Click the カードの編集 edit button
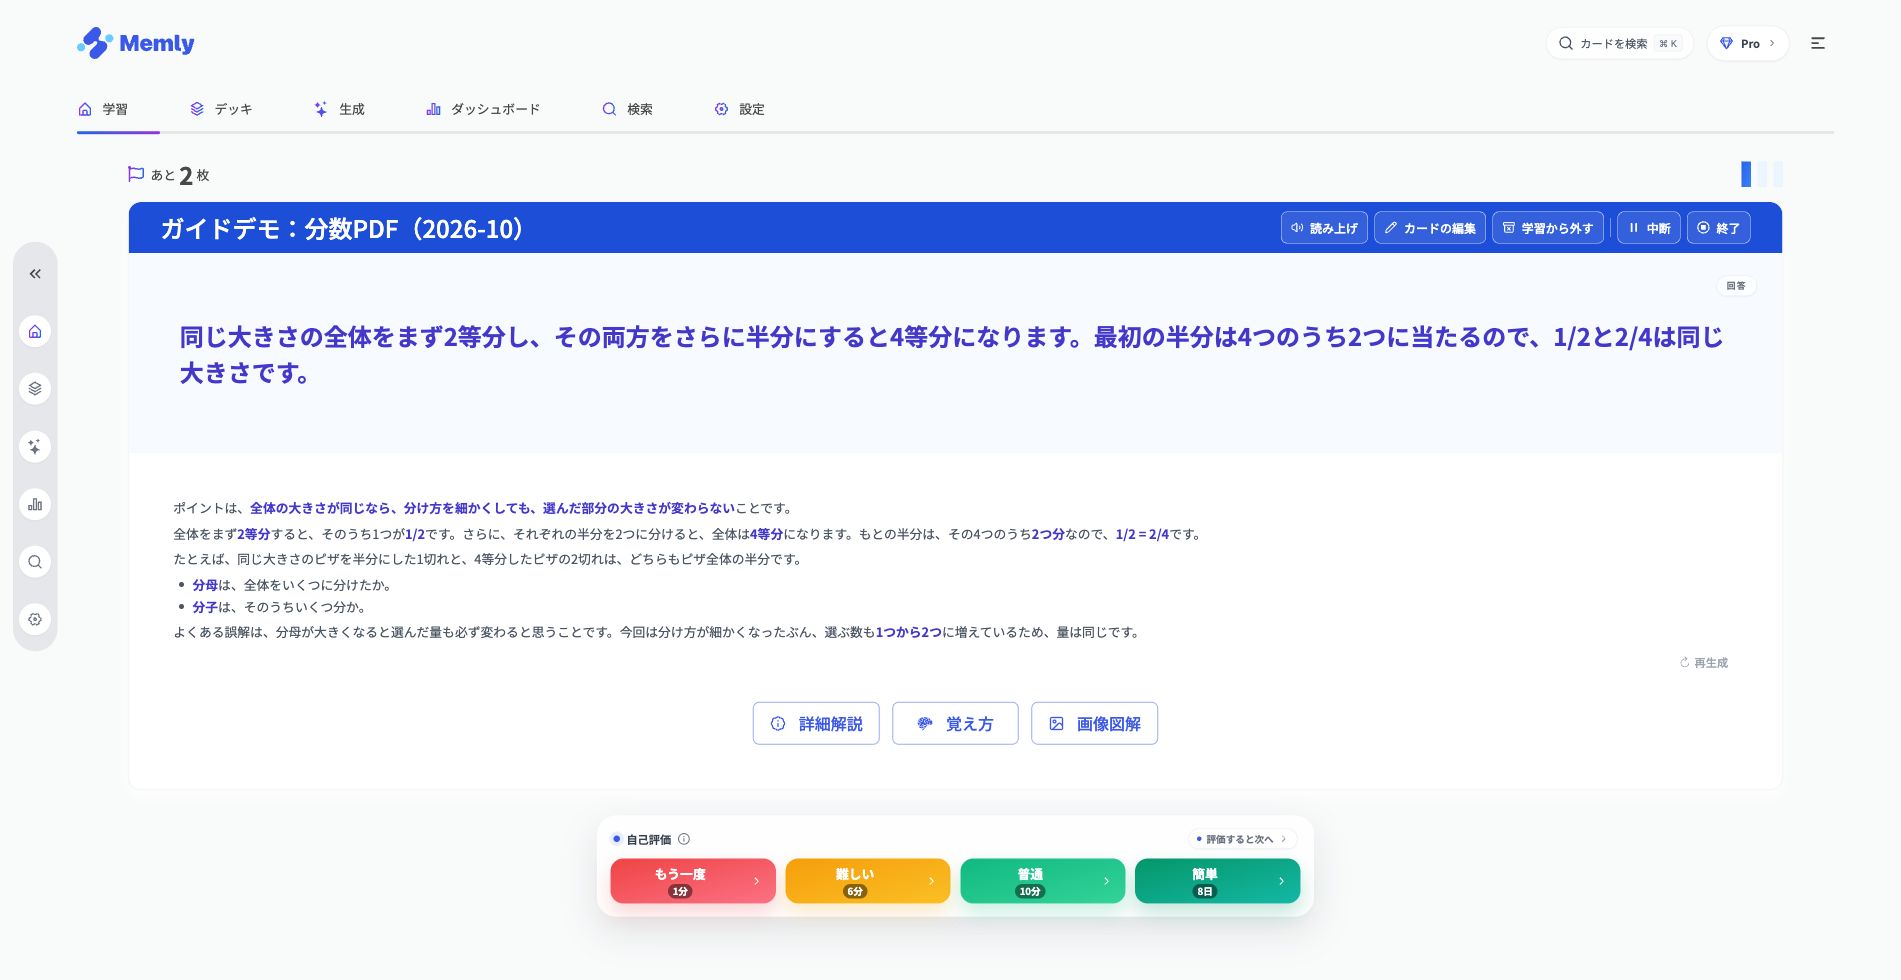The image size is (1901, 980). click(1430, 228)
